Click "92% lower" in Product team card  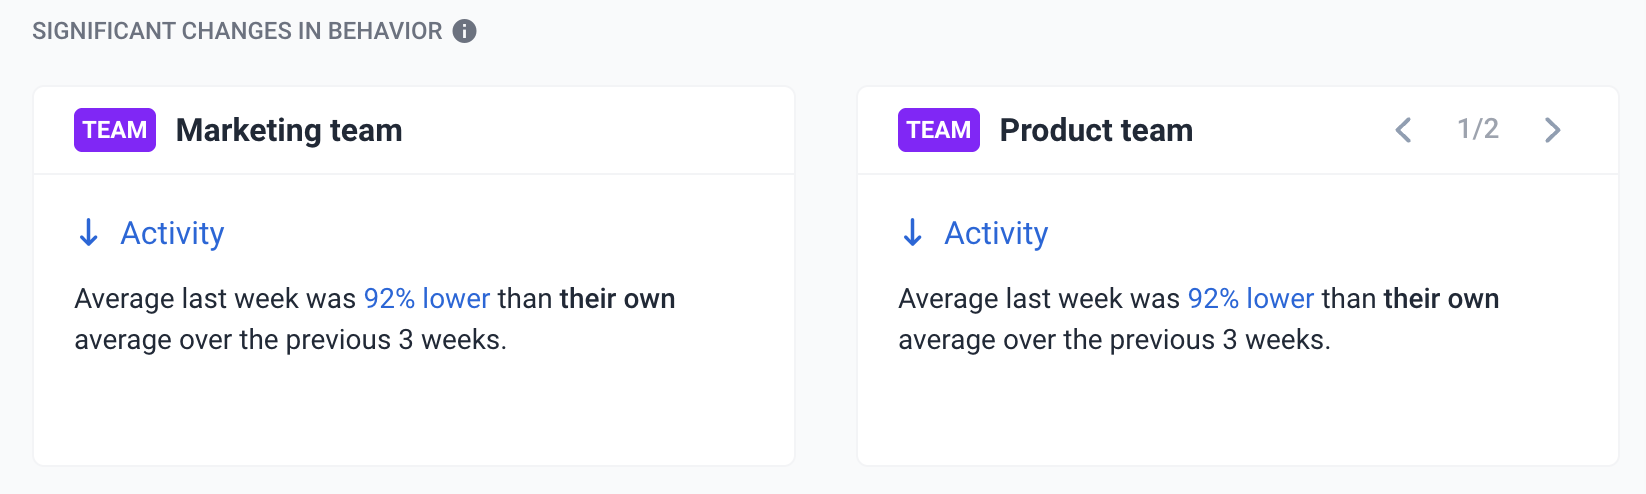pos(1251,299)
